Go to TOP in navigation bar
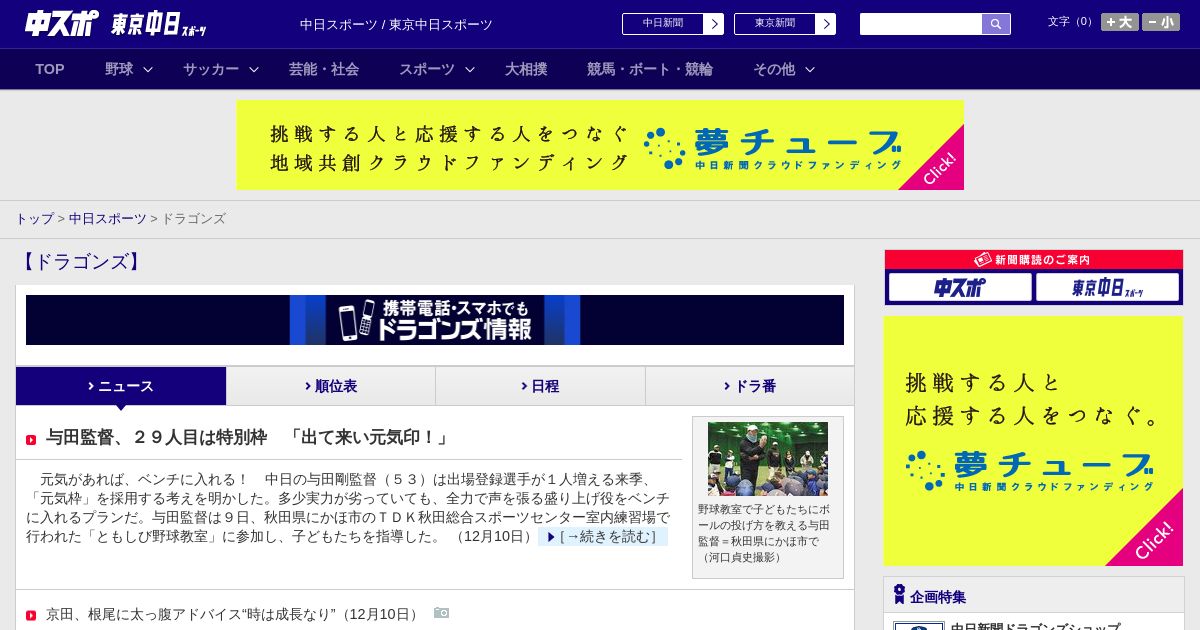Image resolution: width=1200 pixels, height=630 pixels. 50,69
